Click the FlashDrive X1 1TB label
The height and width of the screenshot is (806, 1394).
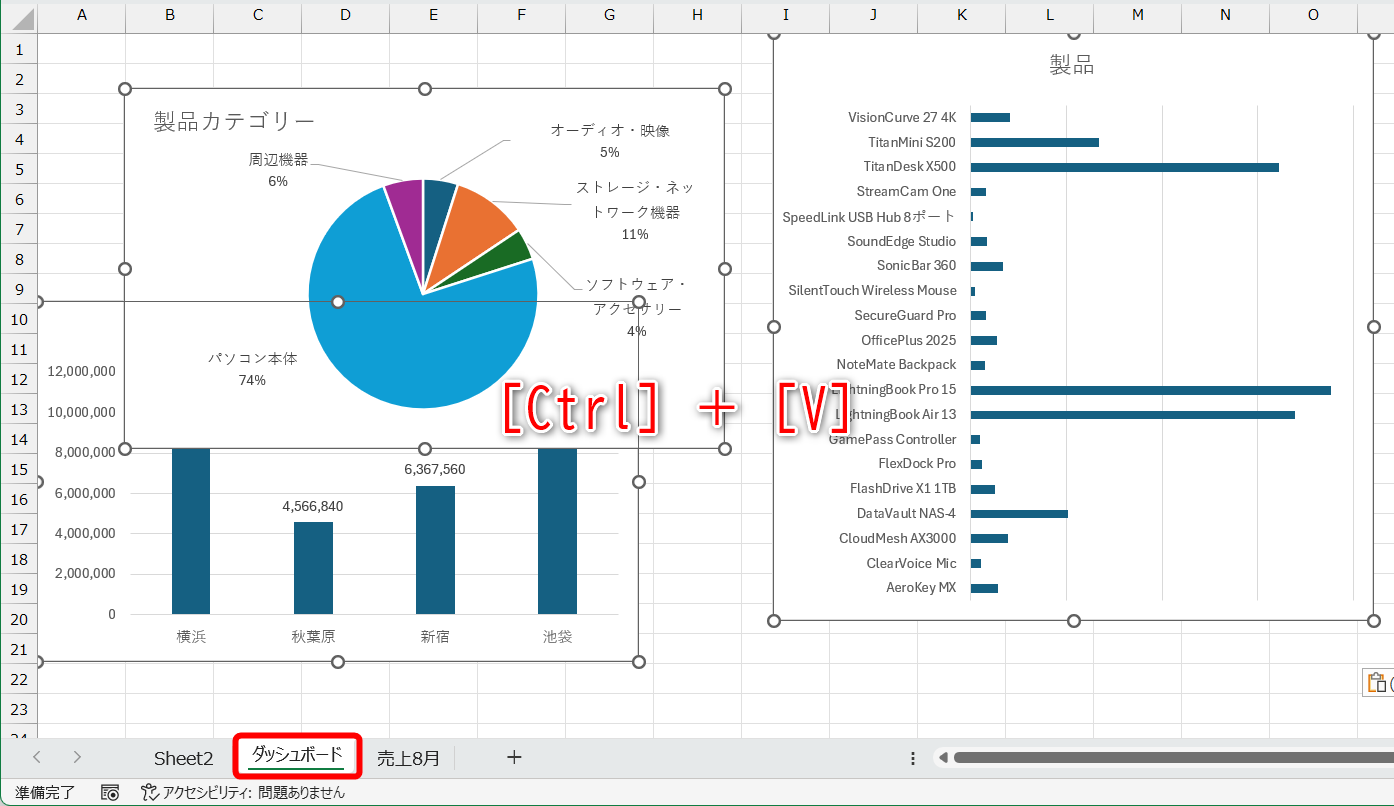click(x=903, y=488)
